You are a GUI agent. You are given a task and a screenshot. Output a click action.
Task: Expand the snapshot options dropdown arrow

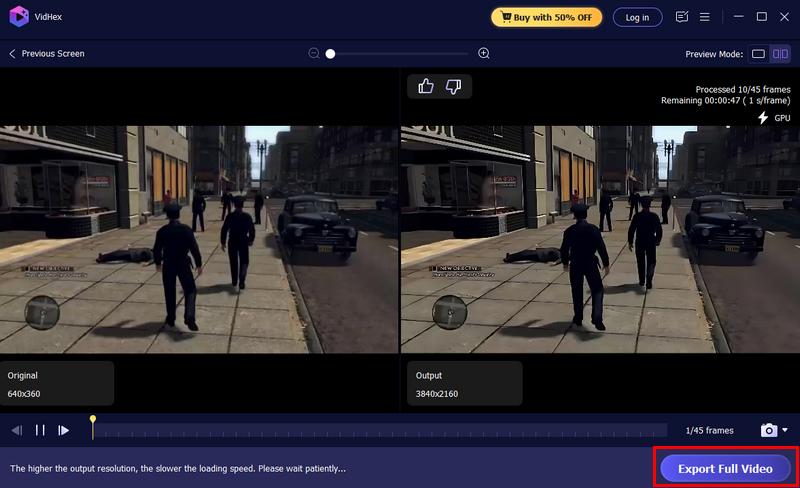pos(785,430)
